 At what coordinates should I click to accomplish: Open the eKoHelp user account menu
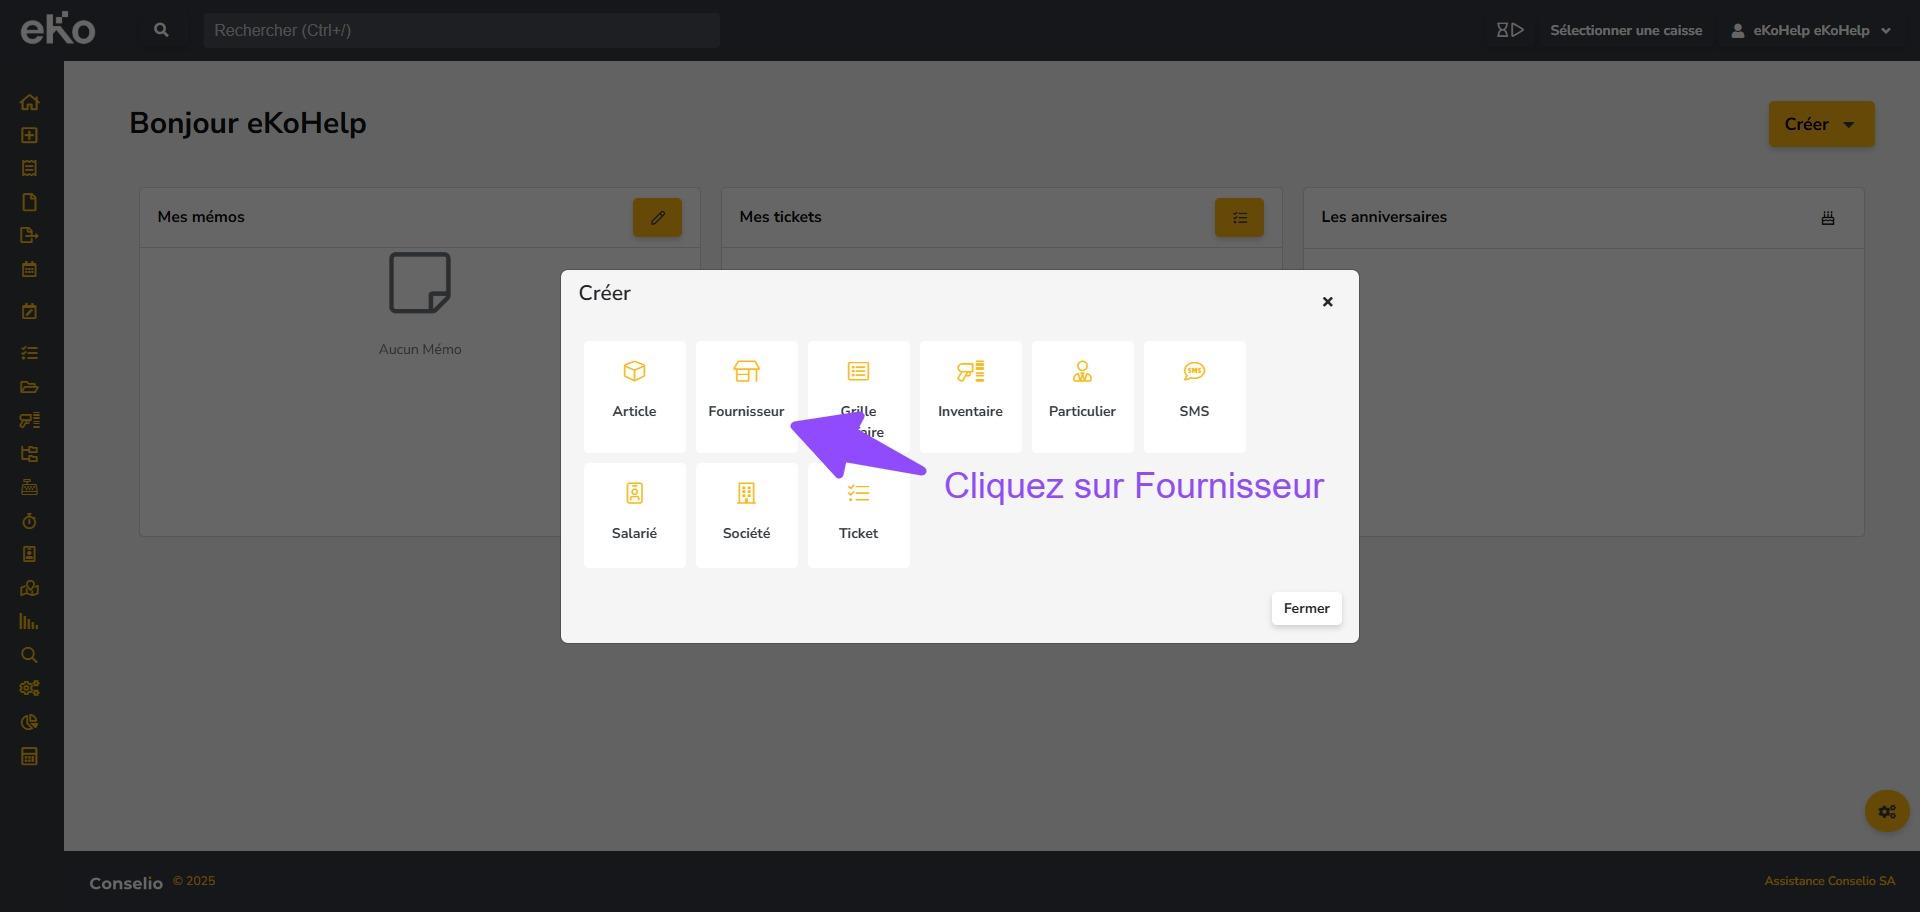click(x=1810, y=31)
